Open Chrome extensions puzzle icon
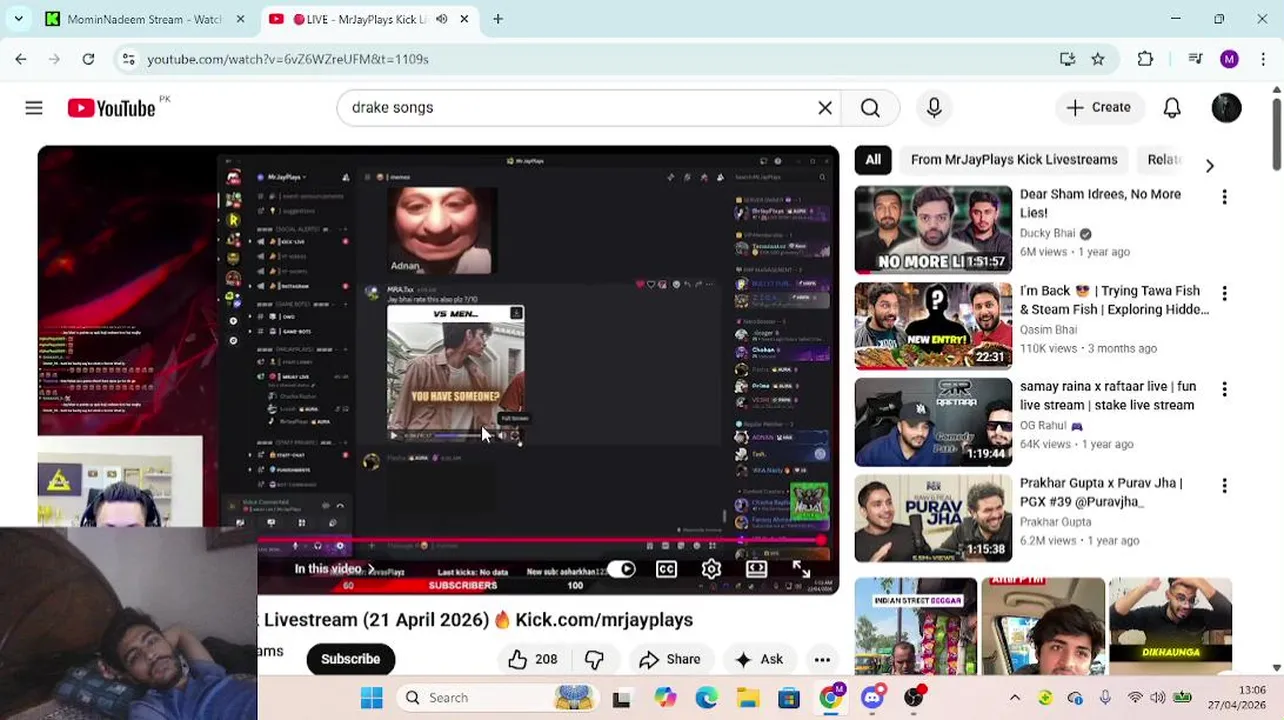Image resolution: width=1284 pixels, height=720 pixels. [x=1145, y=59]
